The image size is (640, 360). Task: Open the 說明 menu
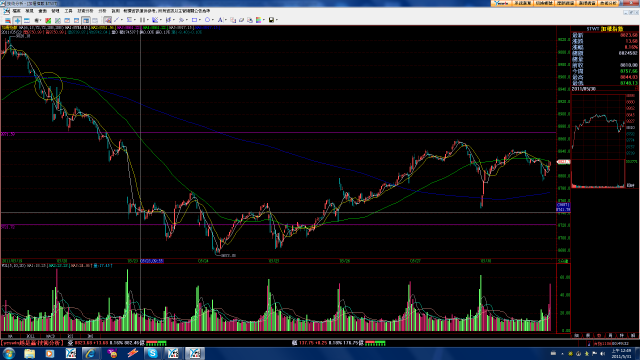point(116,11)
